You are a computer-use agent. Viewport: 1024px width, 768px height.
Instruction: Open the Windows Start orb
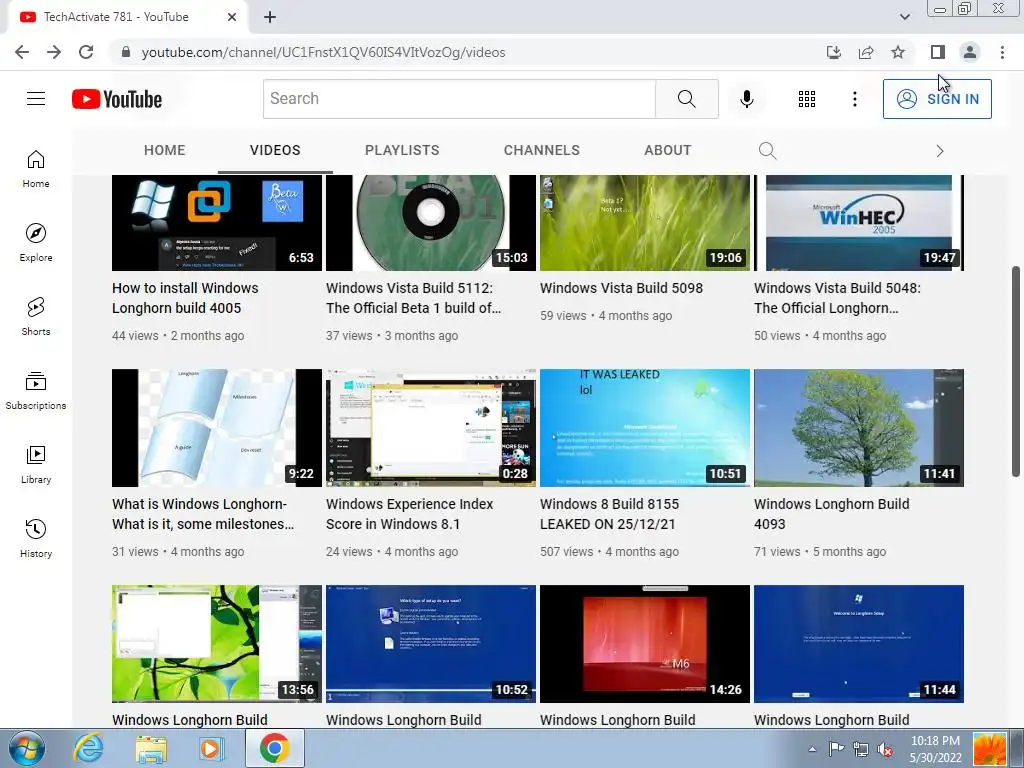pyautogui.click(x=26, y=748)
